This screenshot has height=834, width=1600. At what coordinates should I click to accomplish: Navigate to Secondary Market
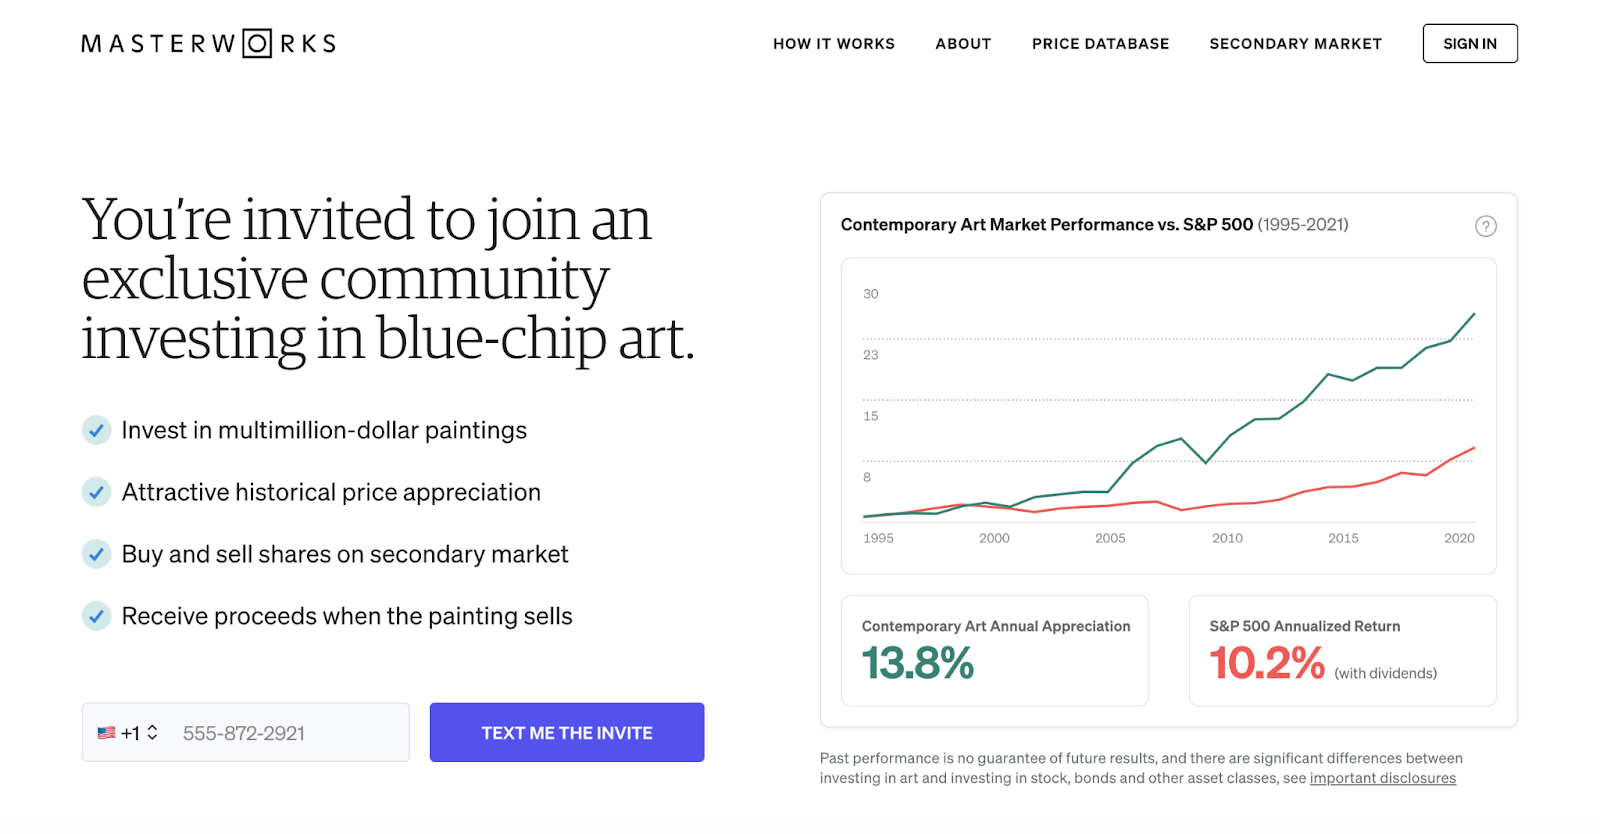(1295, 44)
